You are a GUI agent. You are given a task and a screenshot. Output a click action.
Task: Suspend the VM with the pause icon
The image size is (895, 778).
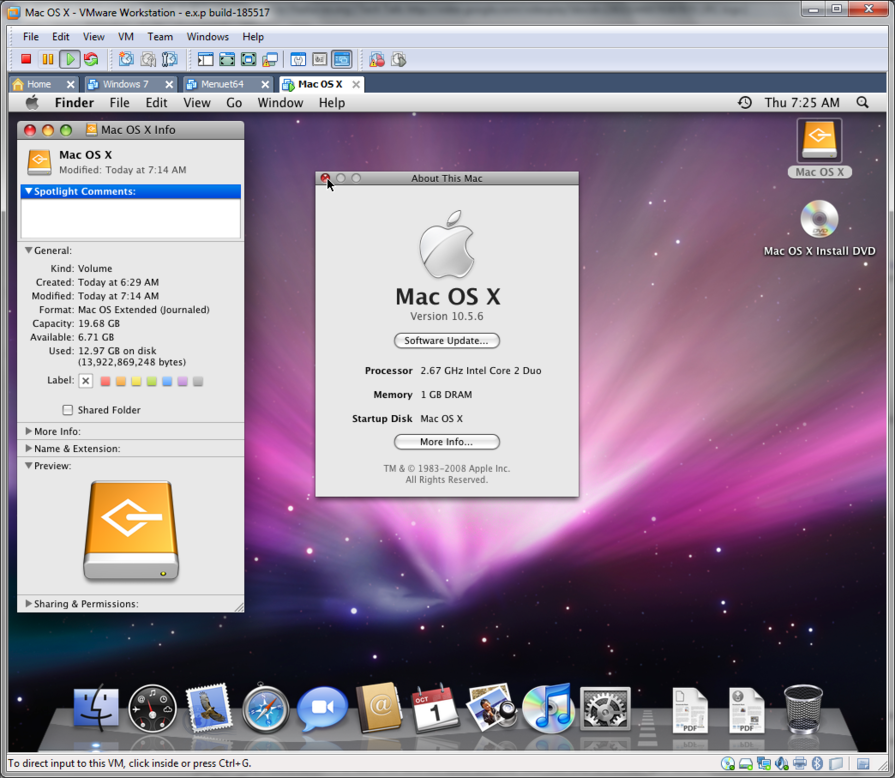tap(48, 60)
